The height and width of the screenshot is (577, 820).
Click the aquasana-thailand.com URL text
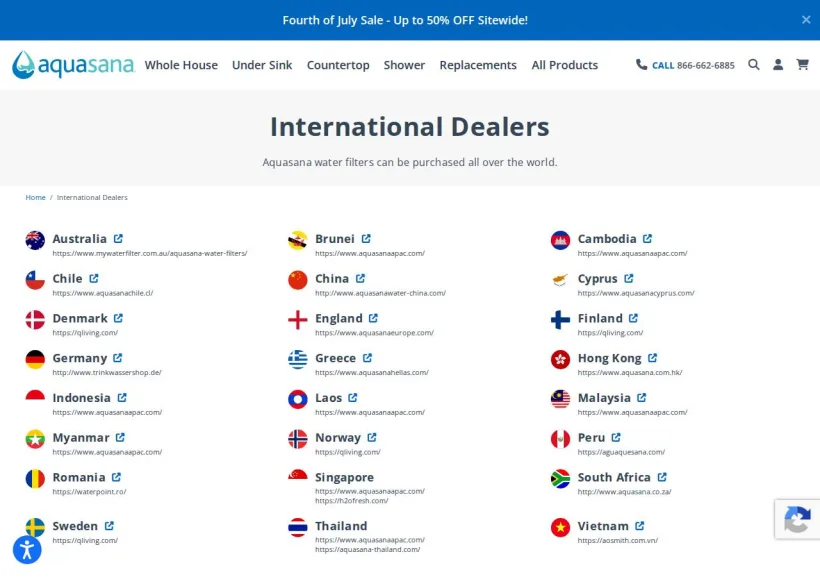pyautogui.click(x=368, y=549)
